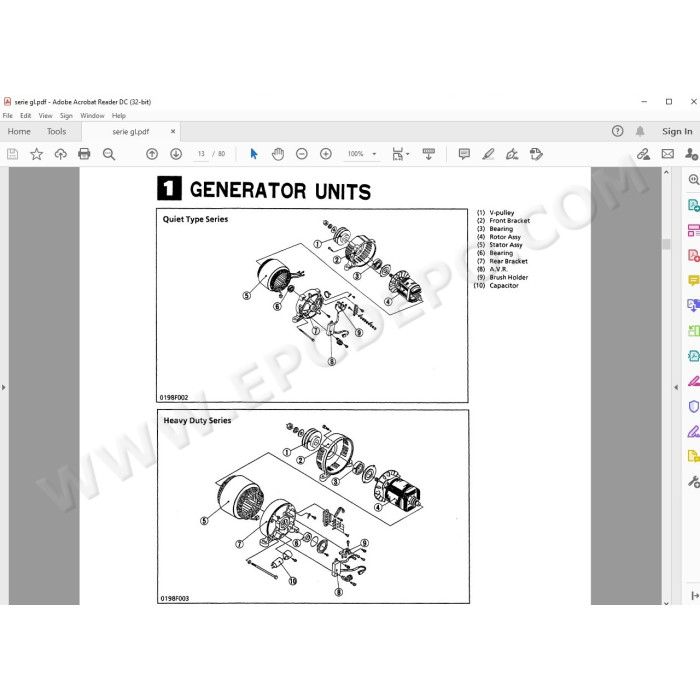Screen dimensions: 700x700
Task: Open Protect shield tool in sidebar
Action: (693, 406)
